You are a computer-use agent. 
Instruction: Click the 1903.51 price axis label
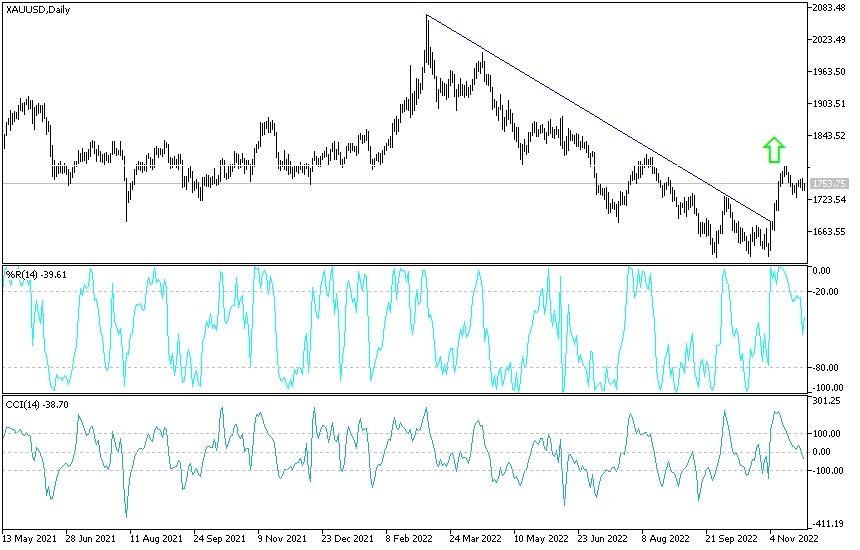click(829, 104)
